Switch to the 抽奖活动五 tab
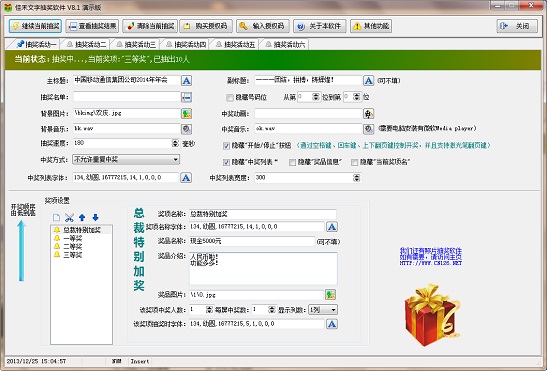The width and height of the screenshot is (547, 371). [235, 44]
